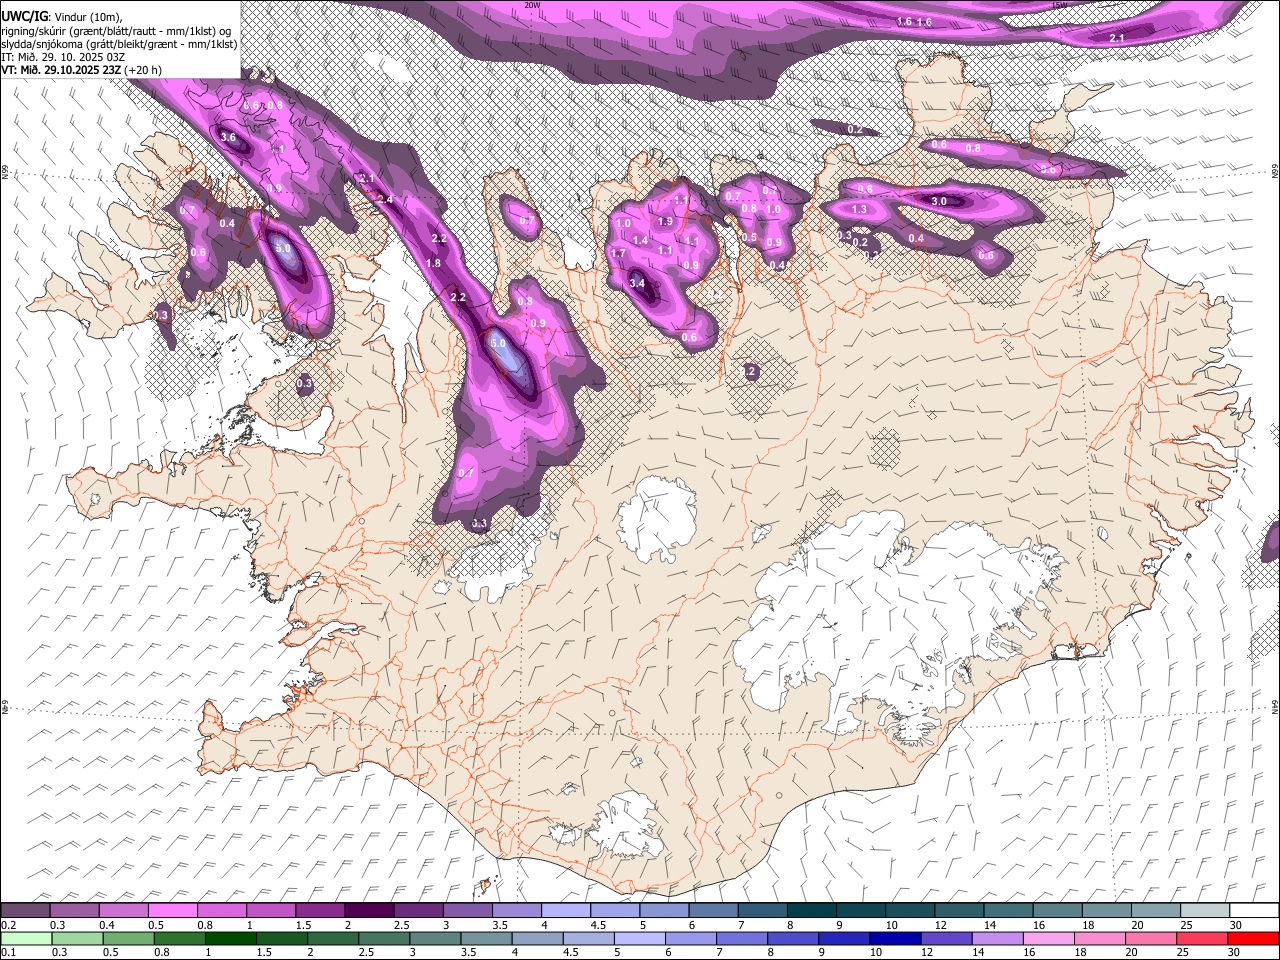
Task: Click the 1.9 precipitation value on the map
Action: (x=665, y=222)
